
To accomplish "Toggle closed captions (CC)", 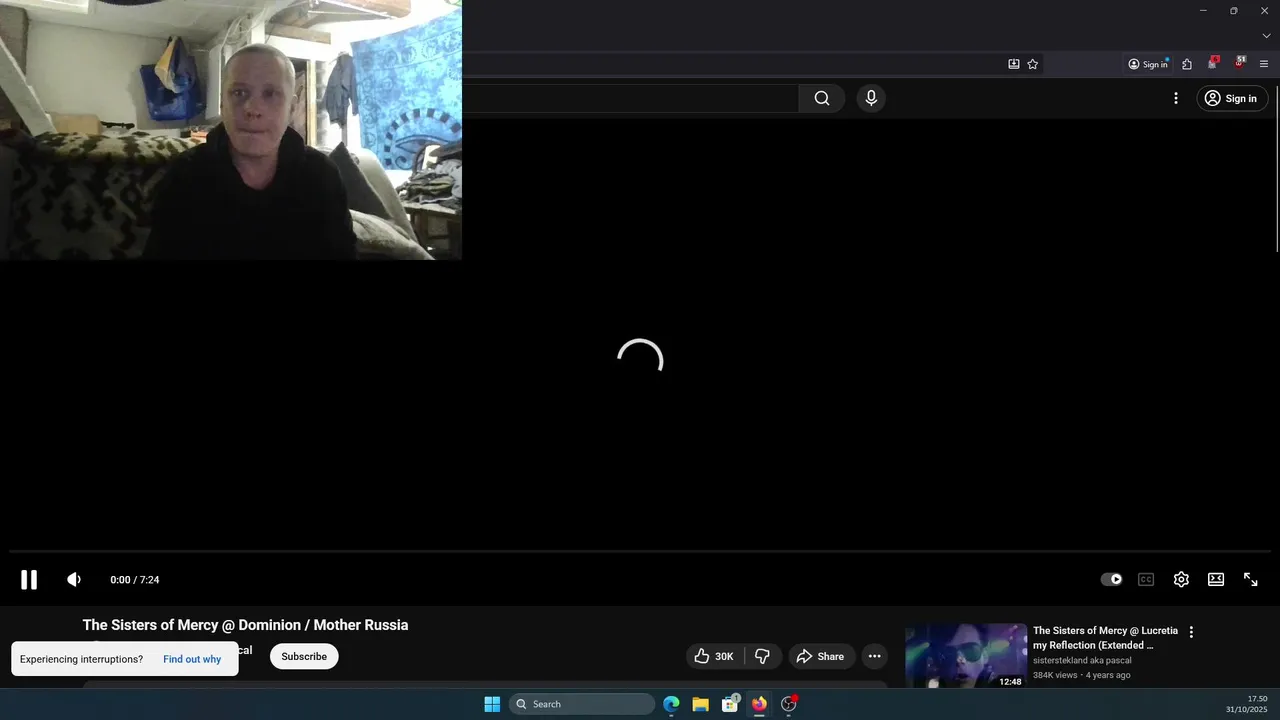I will (1146, 580).
